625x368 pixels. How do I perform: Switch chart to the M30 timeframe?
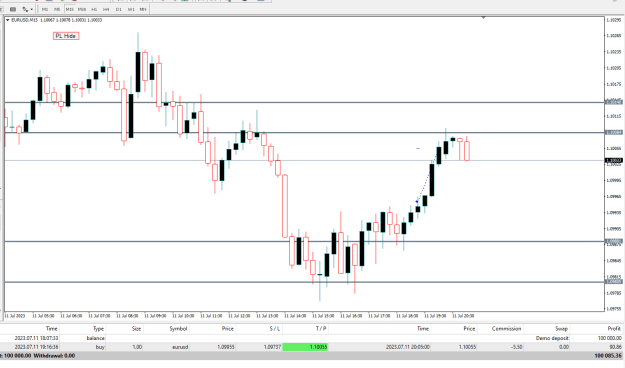click(x=82, y=9)
